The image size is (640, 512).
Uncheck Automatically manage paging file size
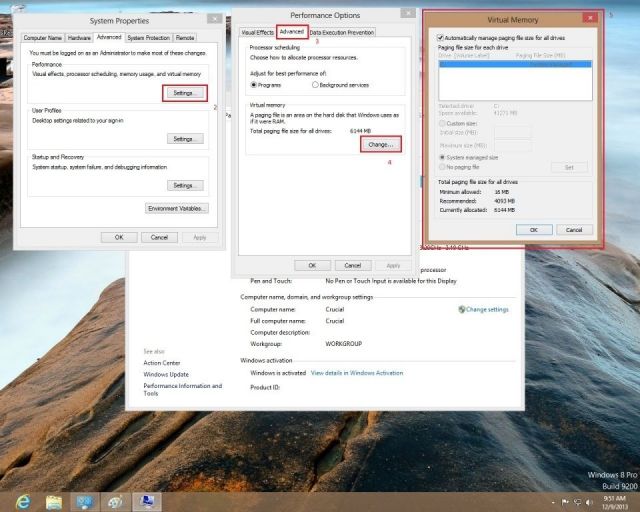click(442, 37)
